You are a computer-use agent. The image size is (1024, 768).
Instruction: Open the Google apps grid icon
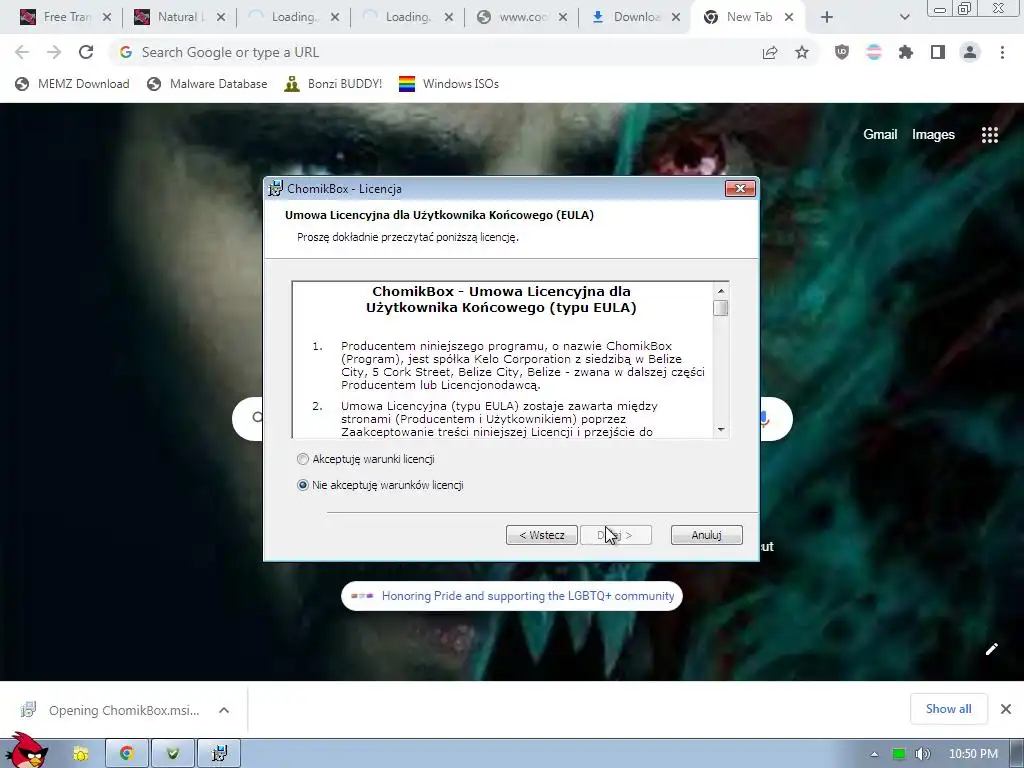(990, 135)
